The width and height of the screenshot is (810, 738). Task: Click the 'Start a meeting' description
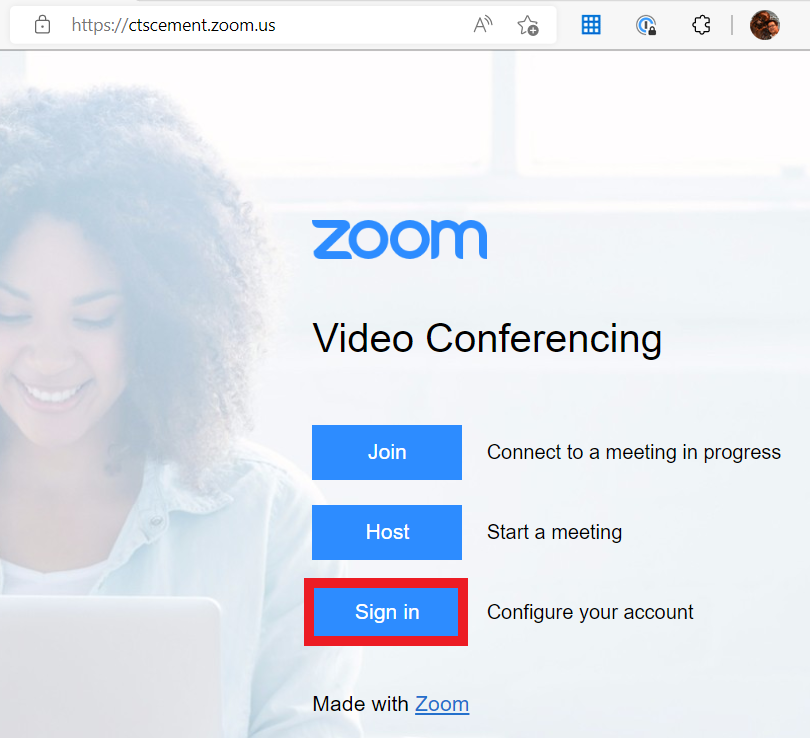pos(554,532)
